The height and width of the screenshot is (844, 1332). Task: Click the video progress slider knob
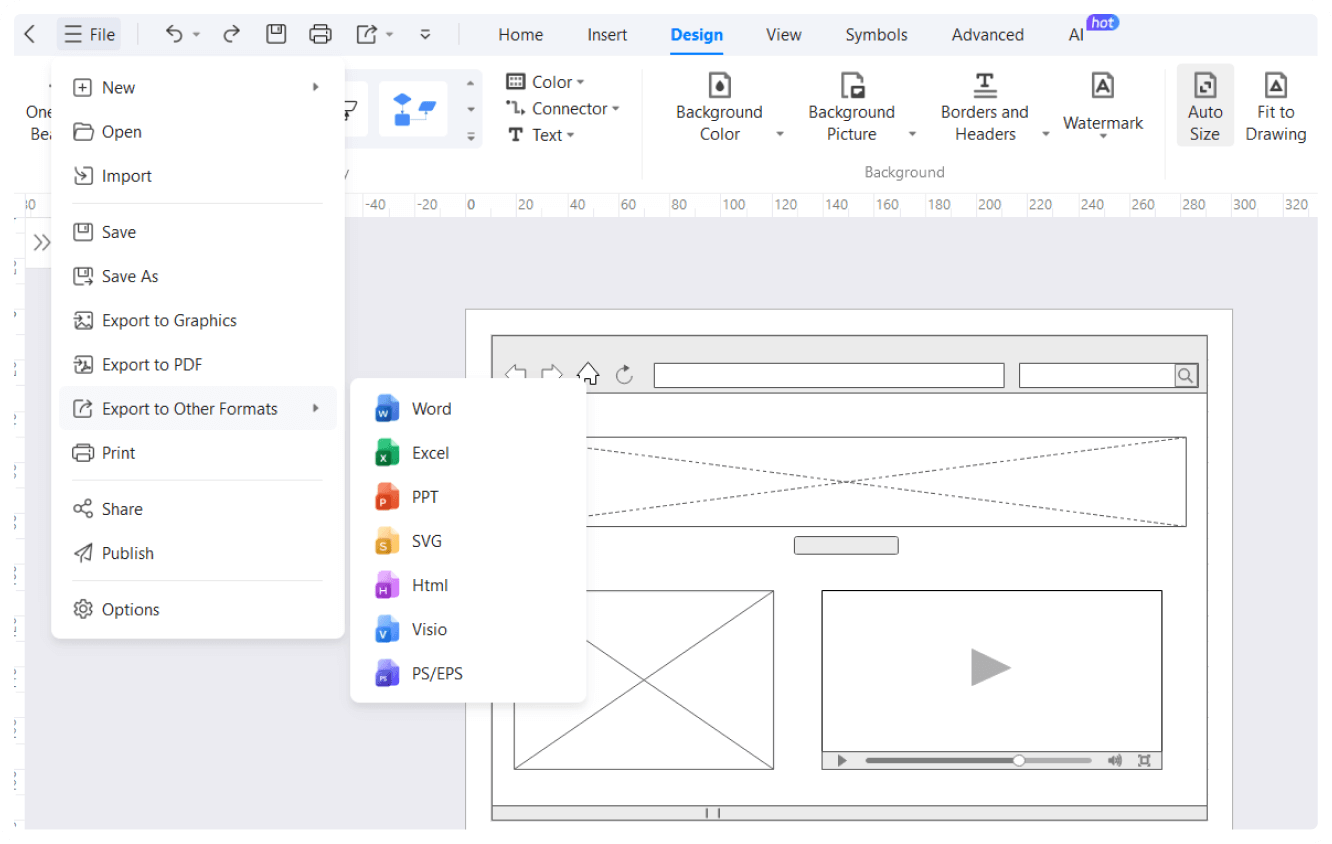[x=1019, y=761]
